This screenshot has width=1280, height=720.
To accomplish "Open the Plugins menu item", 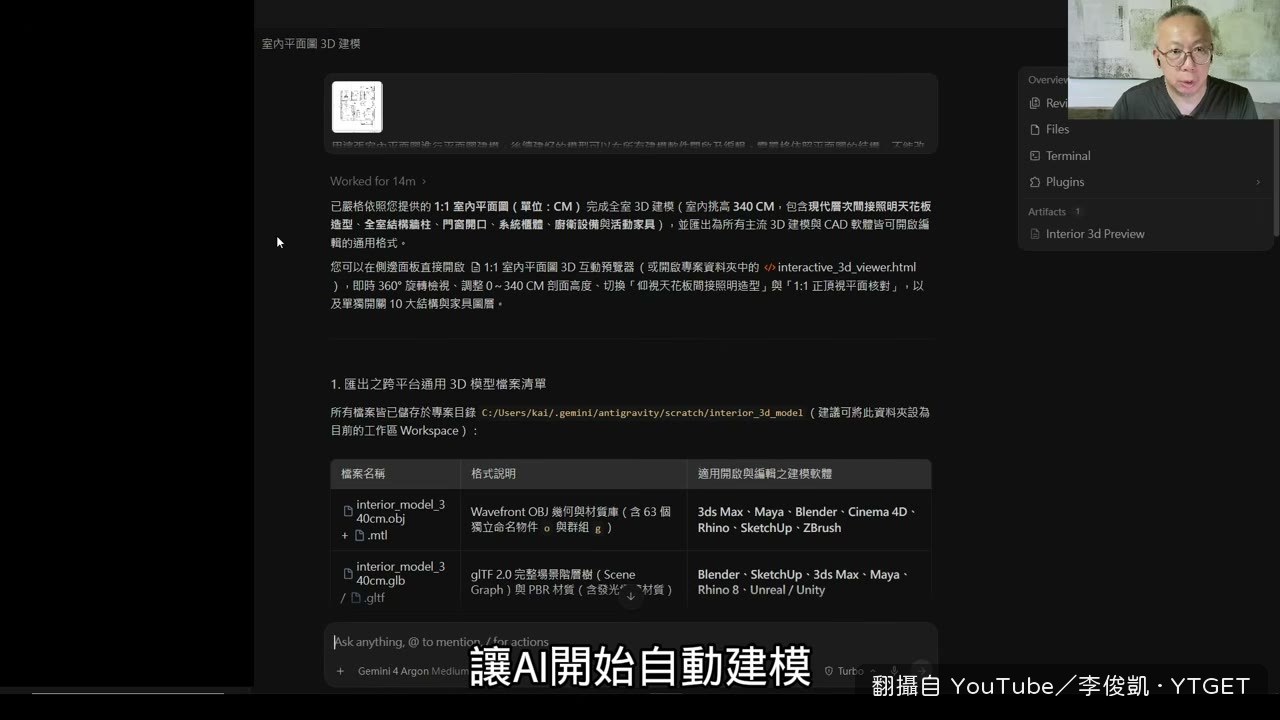I will pos(1065,182).
